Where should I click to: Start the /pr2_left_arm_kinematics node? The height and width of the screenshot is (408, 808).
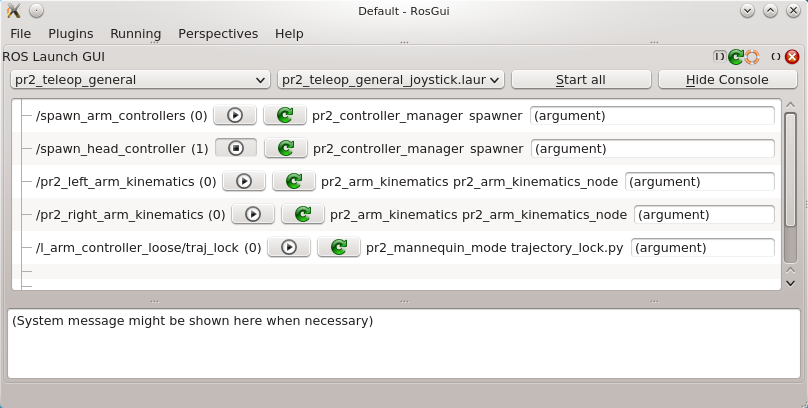(x=243, y=182)
